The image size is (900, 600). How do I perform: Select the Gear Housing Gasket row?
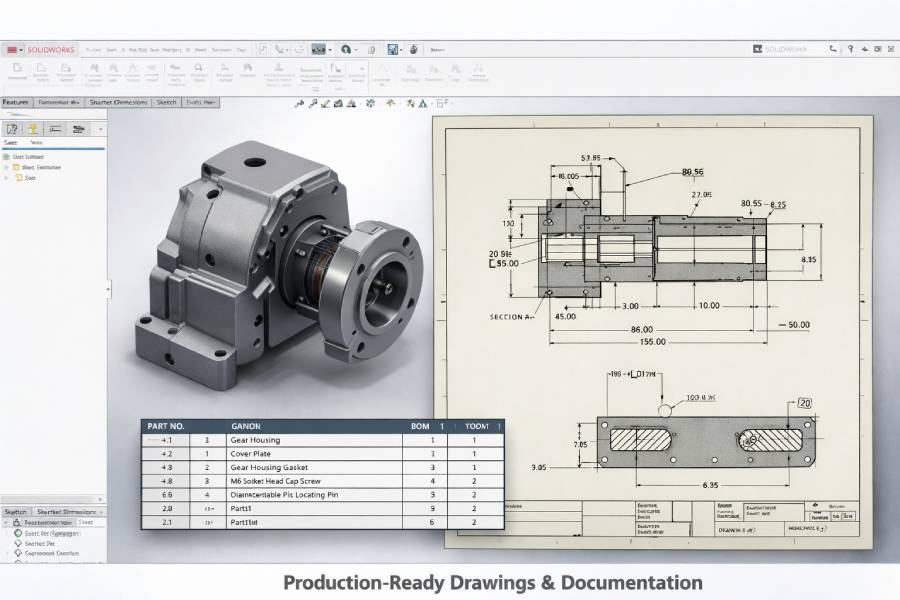pyautogui.click(x=323, y=467)
